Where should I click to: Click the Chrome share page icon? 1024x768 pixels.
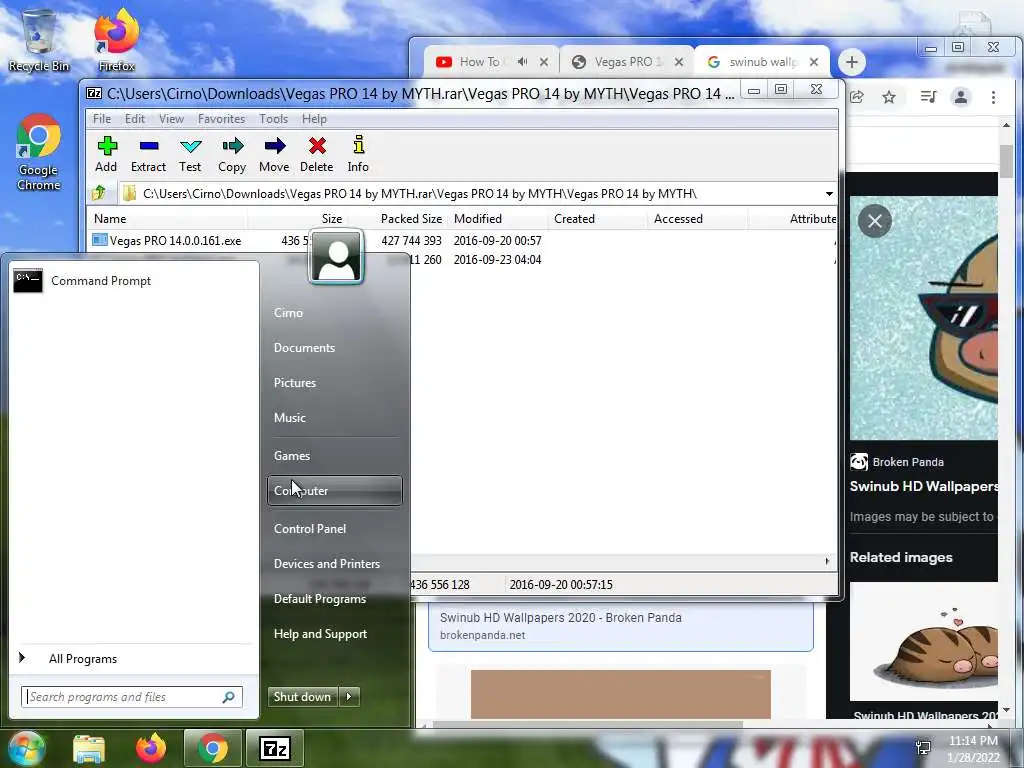[x=857, y=97]
